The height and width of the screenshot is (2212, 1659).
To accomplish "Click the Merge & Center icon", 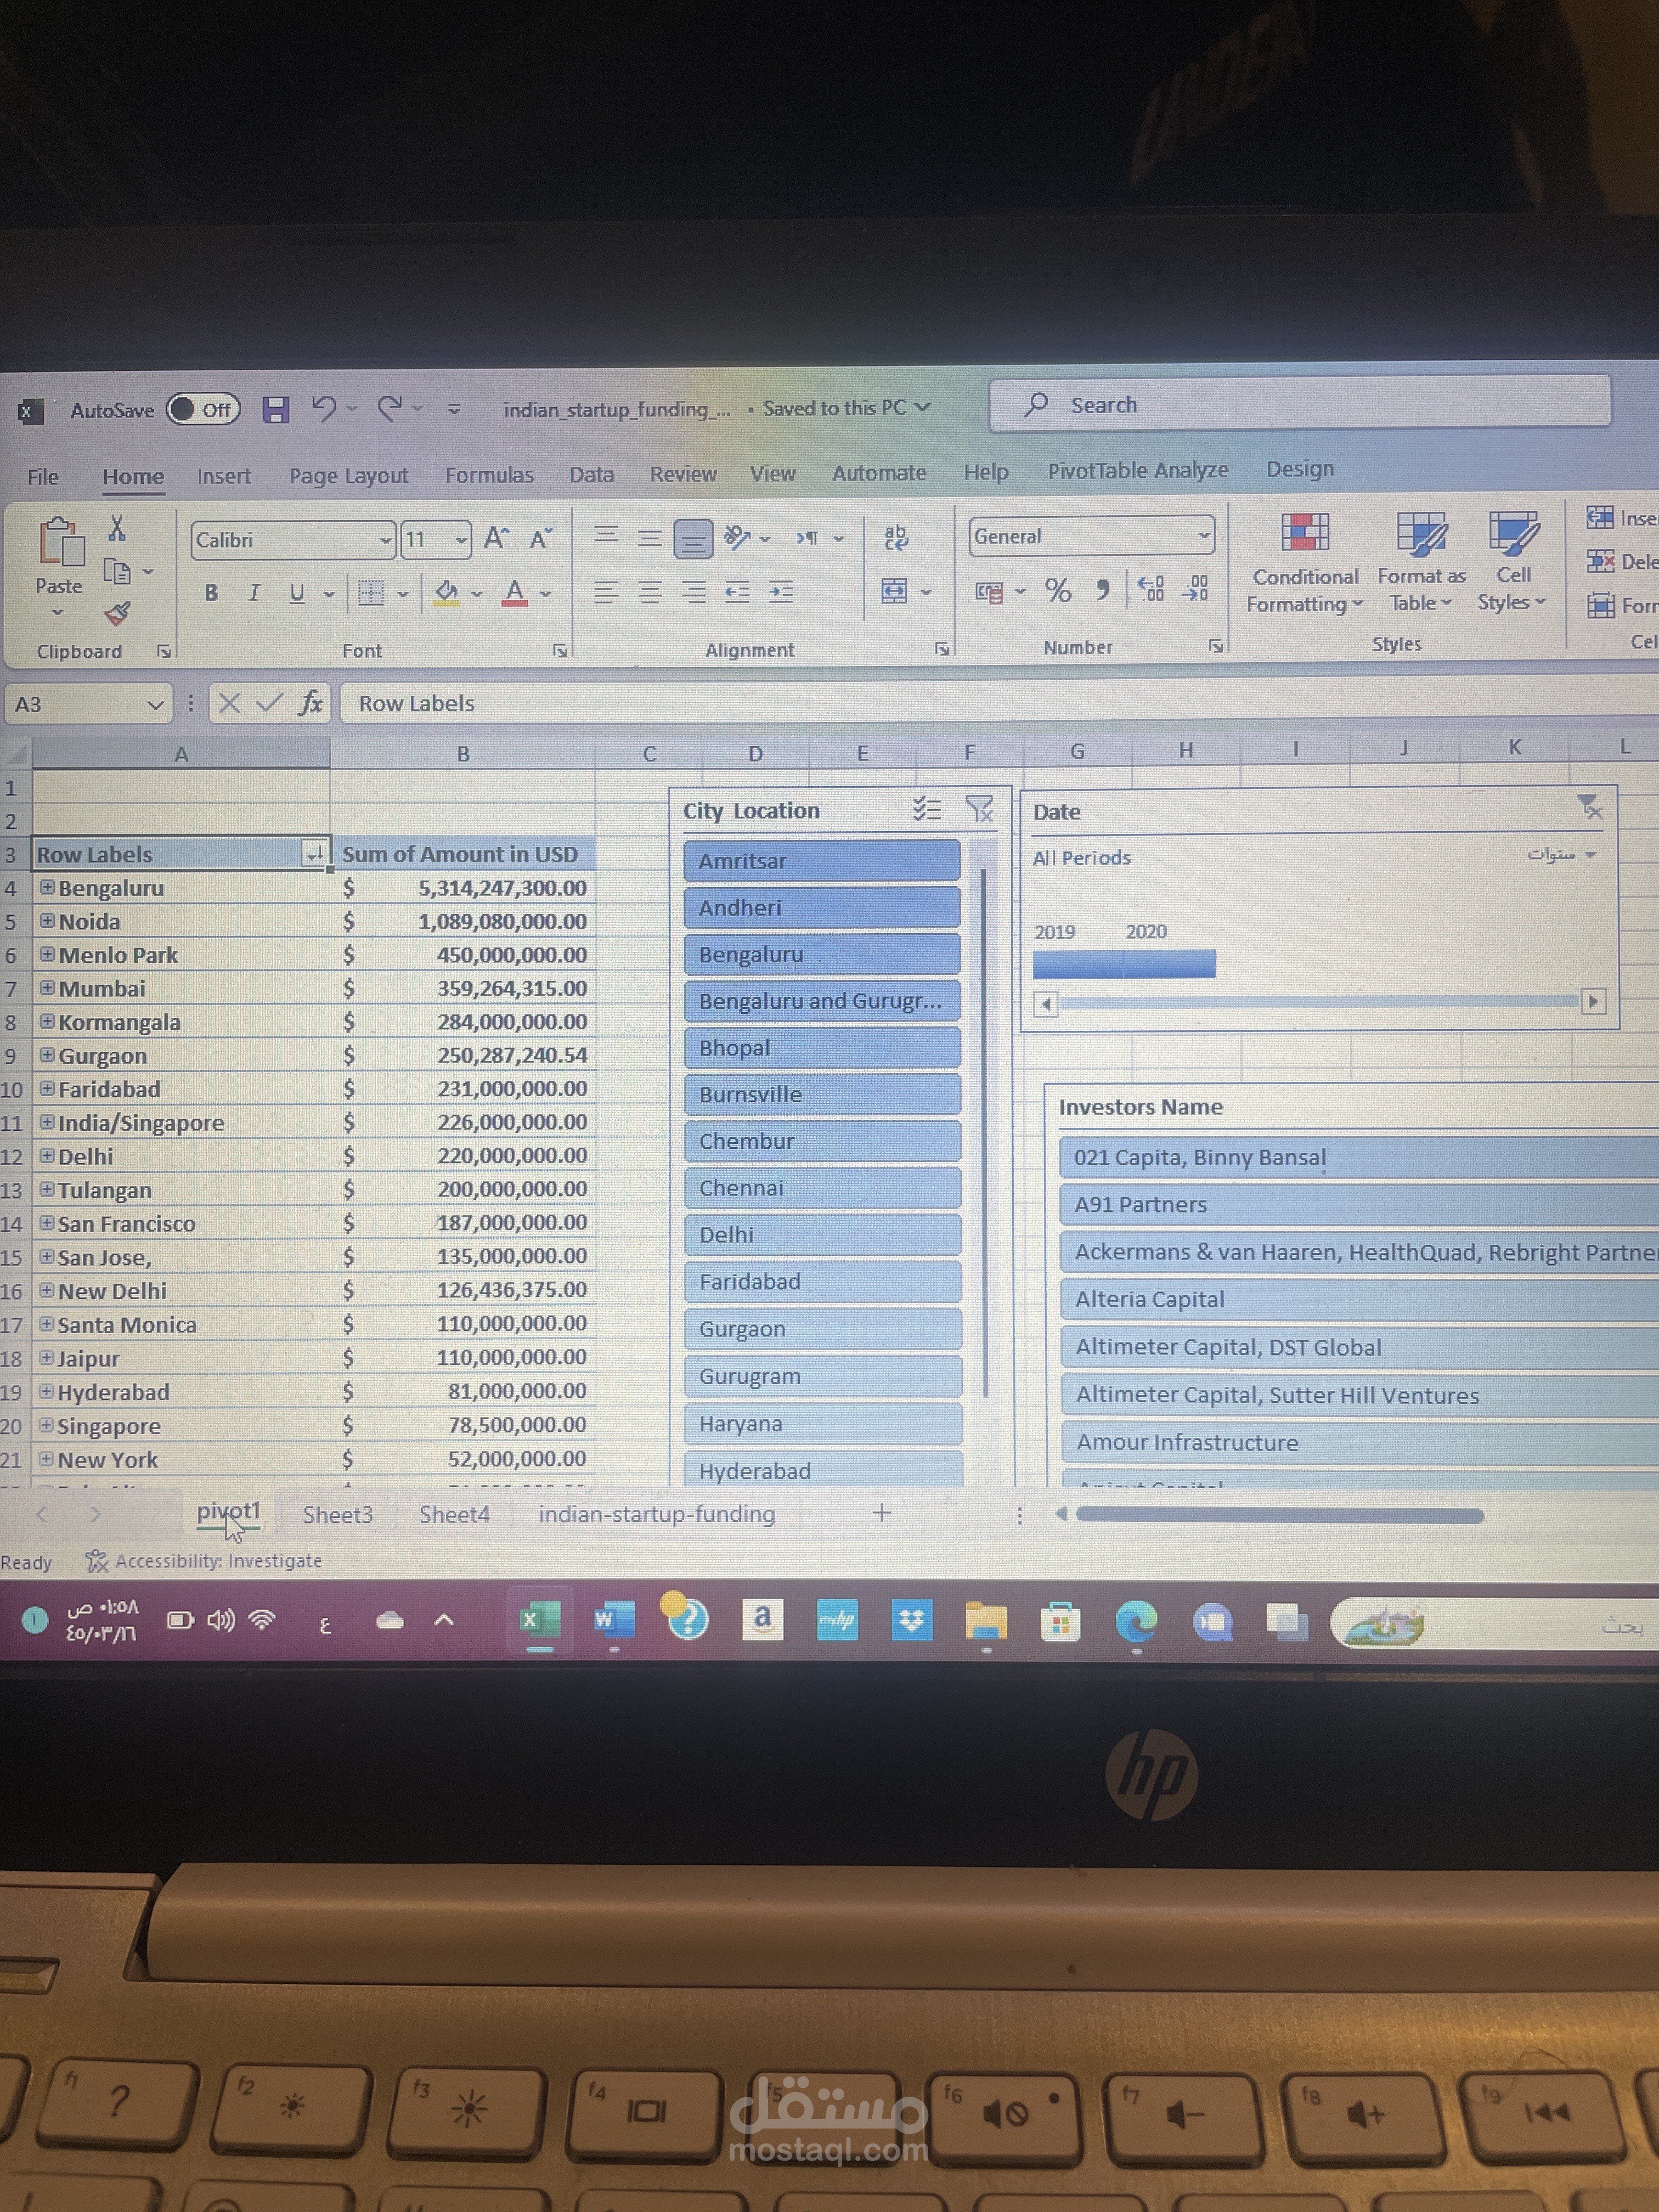I will [894, 591].
